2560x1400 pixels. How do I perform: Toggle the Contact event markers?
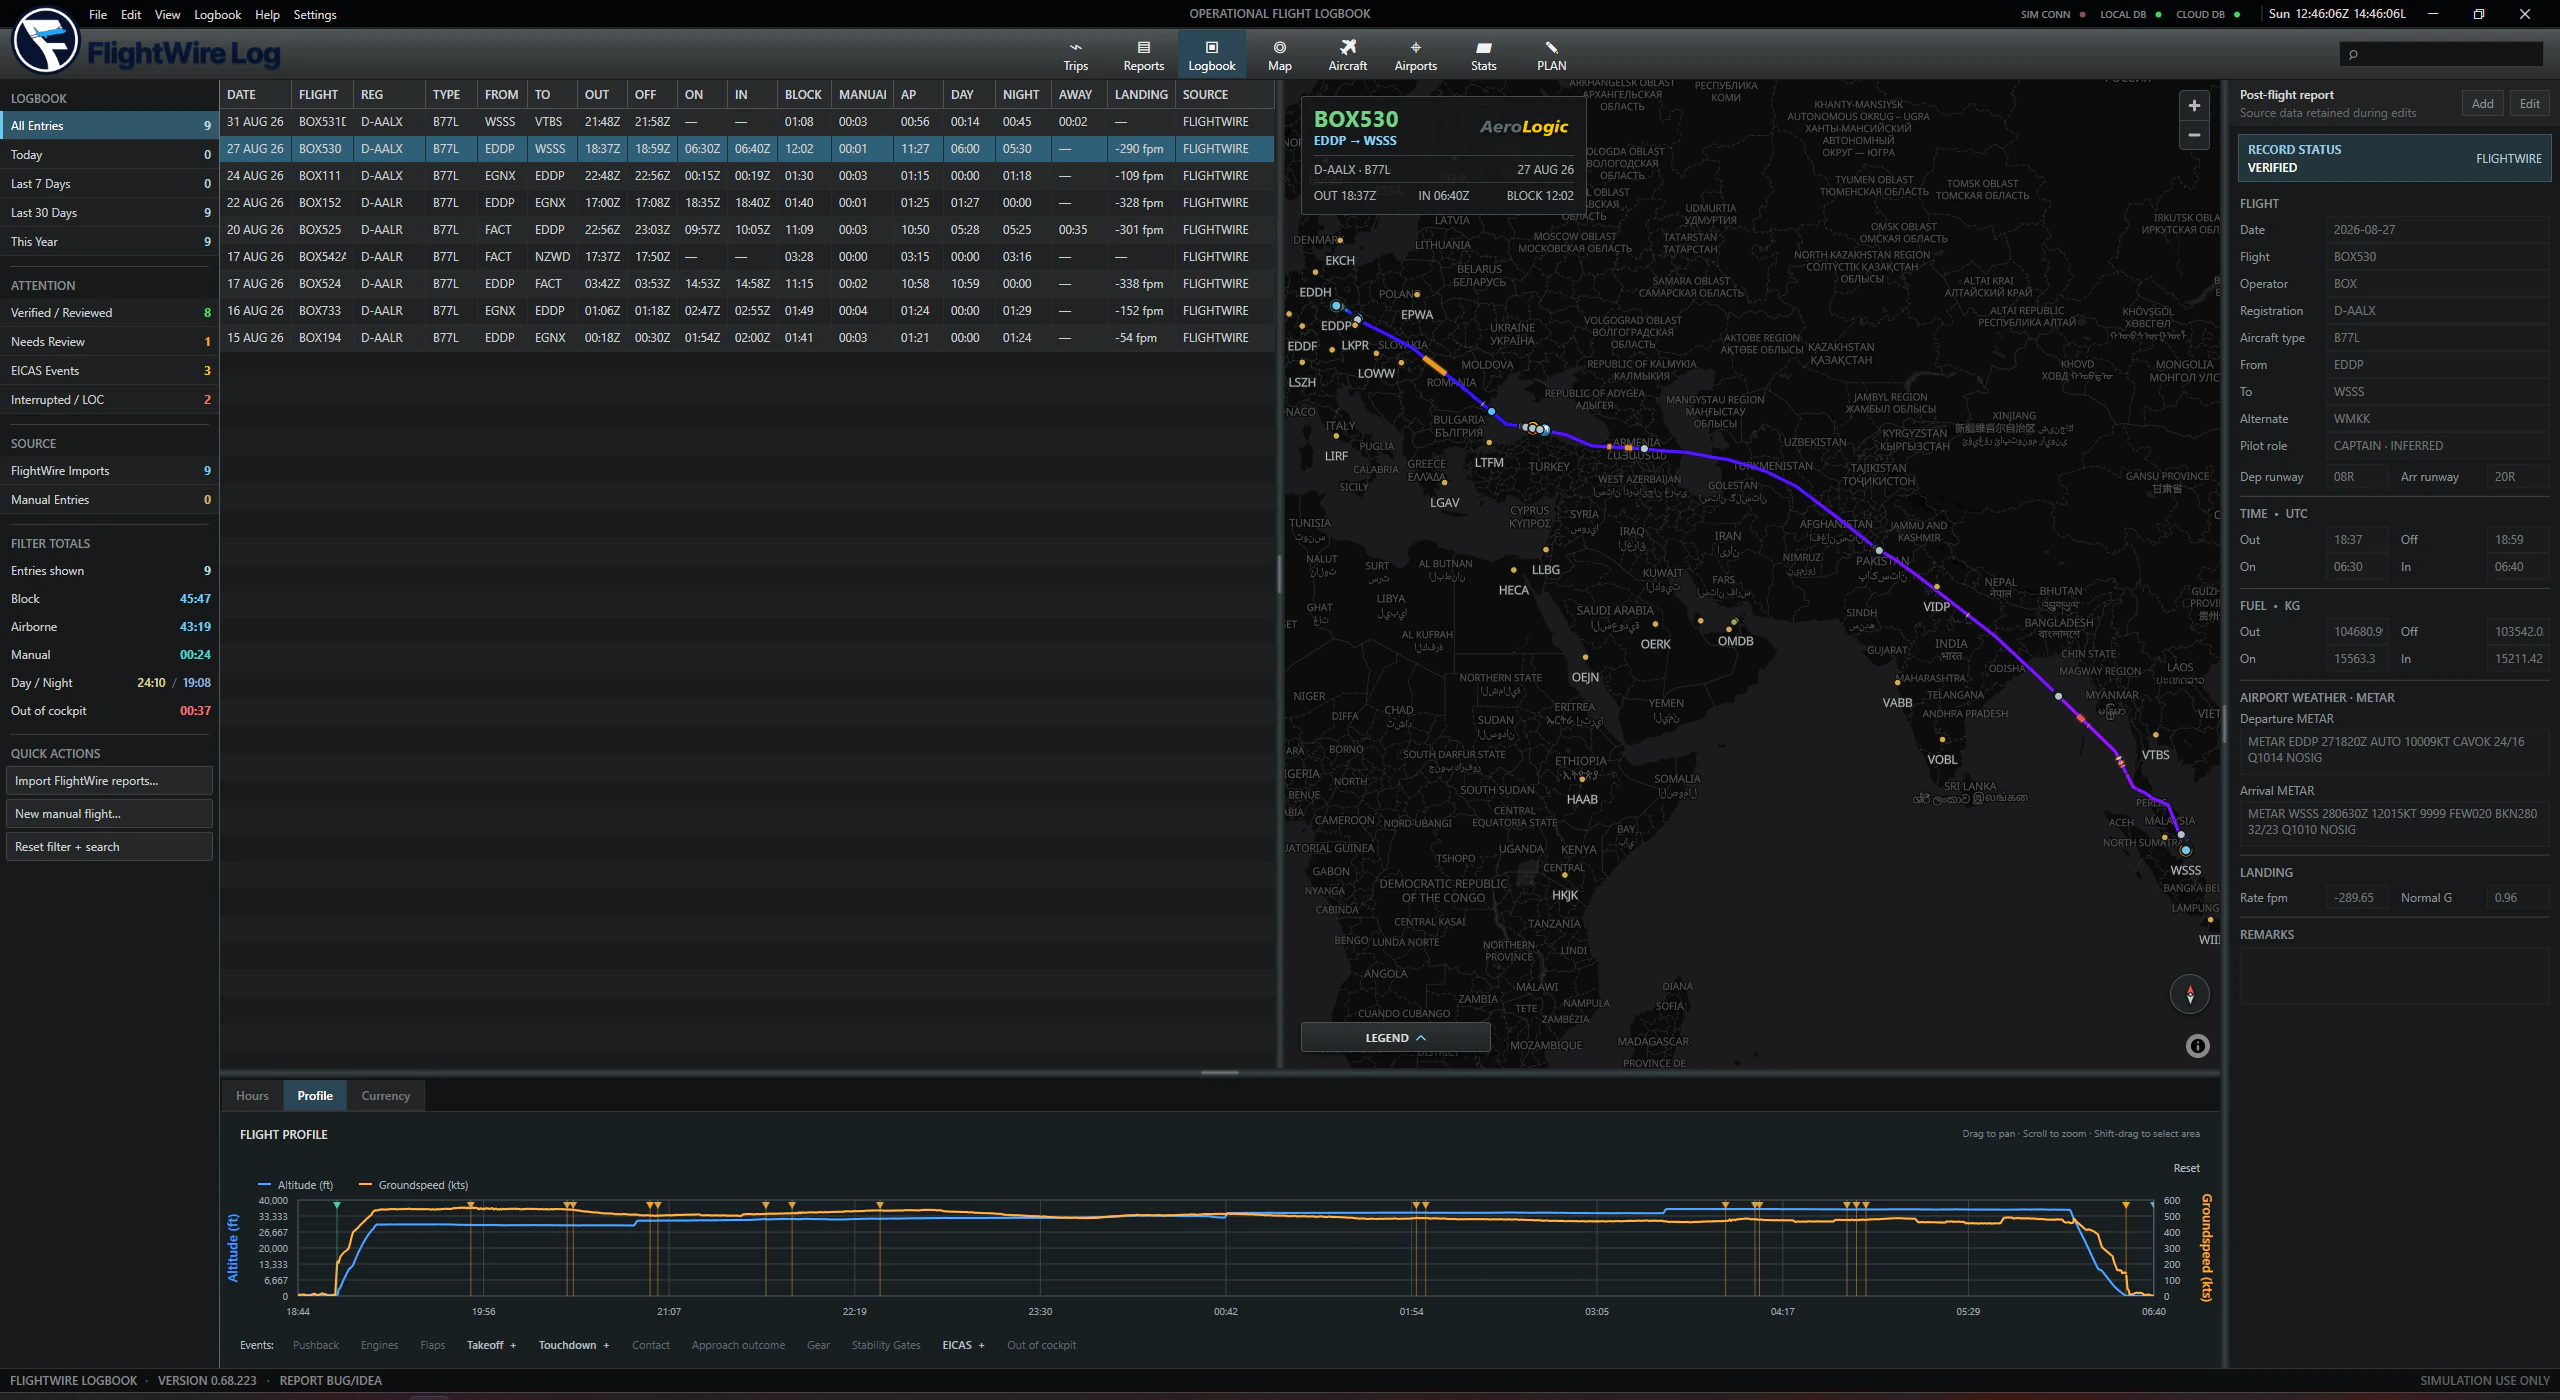pos(650,1345)
